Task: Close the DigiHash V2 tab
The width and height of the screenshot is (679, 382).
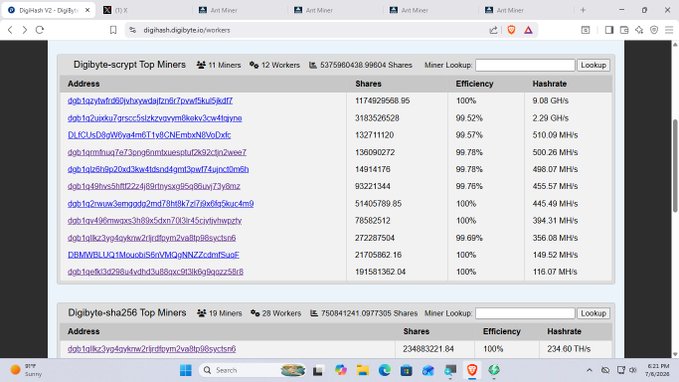Action: [x=87, y=10]
